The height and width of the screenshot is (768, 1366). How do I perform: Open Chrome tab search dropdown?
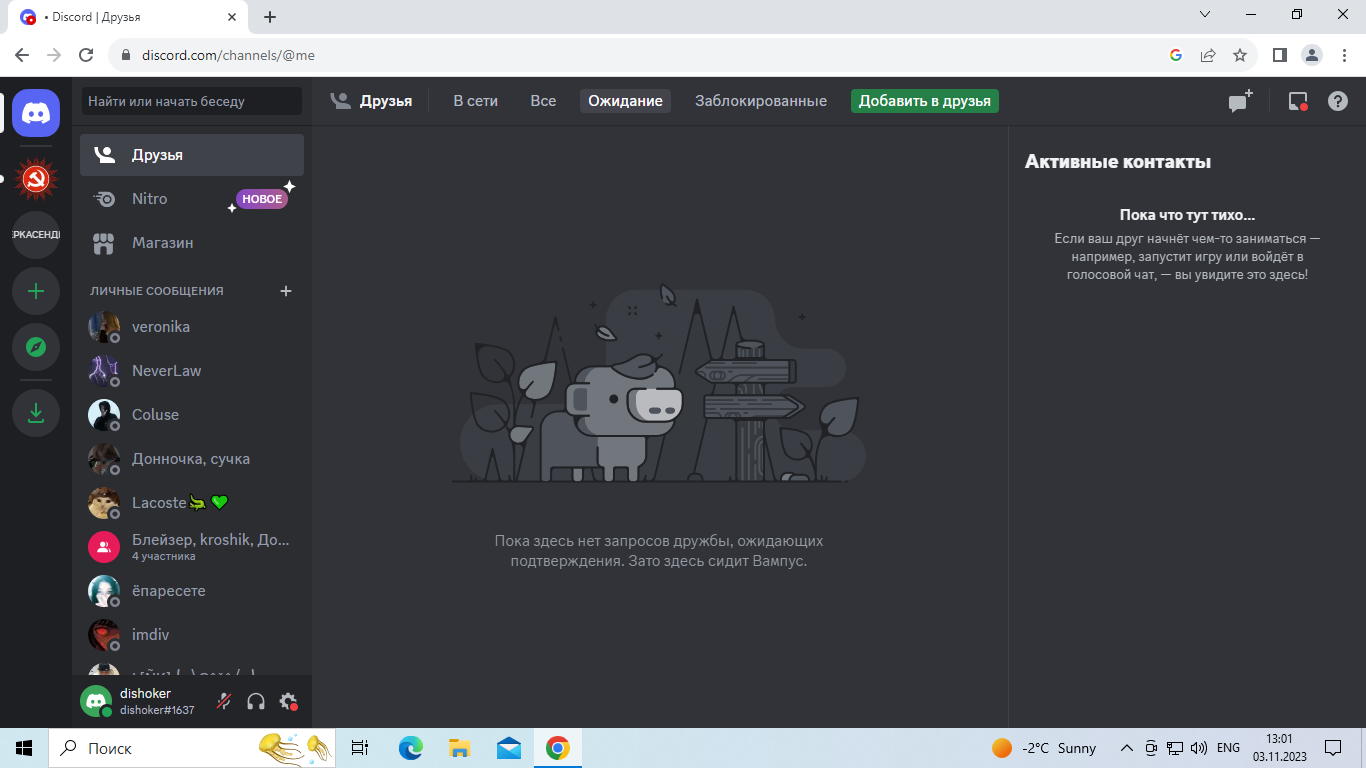[x=1205, y=15]
